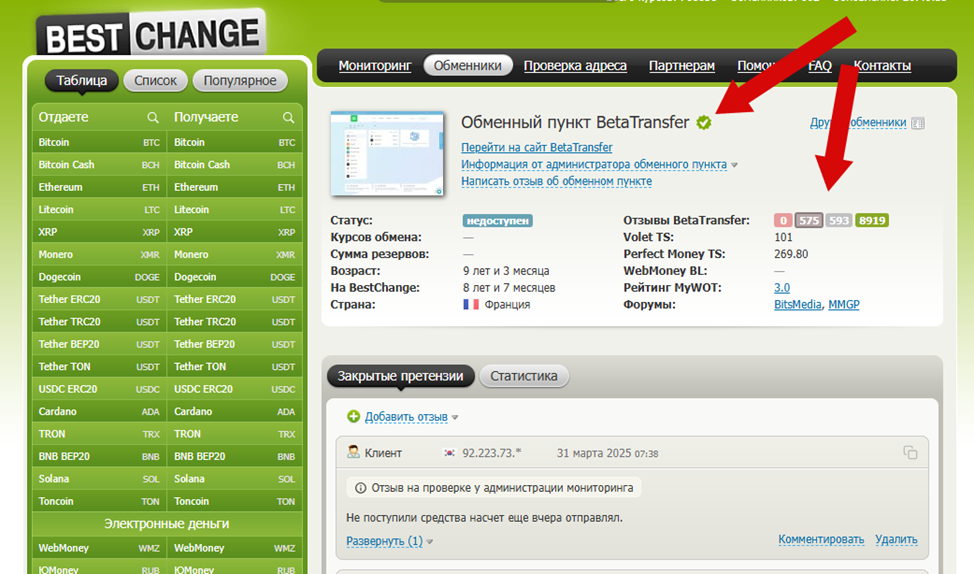Image resolution: width=974 pixels, height=574 pixels.
Task: Click the green plus icon beside Добавить отзыв
Action: click(353, 416)
